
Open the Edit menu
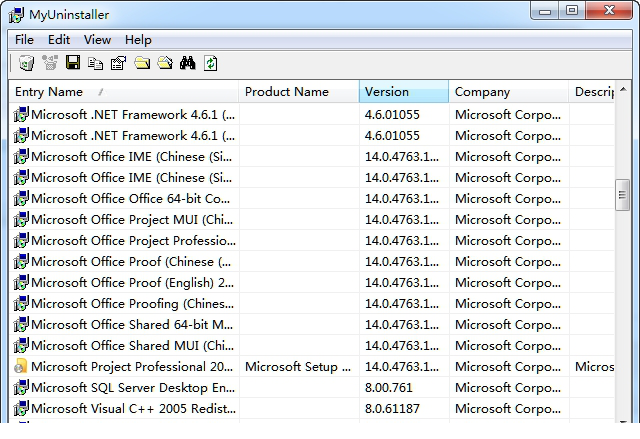pos(59,40)
